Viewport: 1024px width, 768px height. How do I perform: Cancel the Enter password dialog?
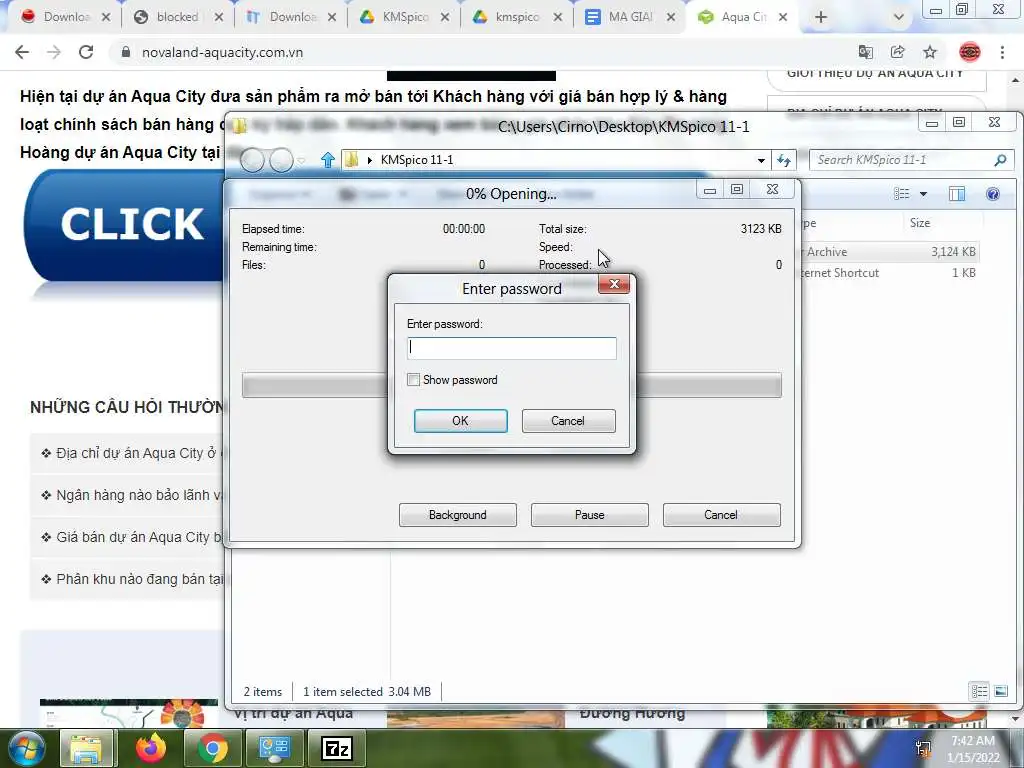(x=568, y=421)
